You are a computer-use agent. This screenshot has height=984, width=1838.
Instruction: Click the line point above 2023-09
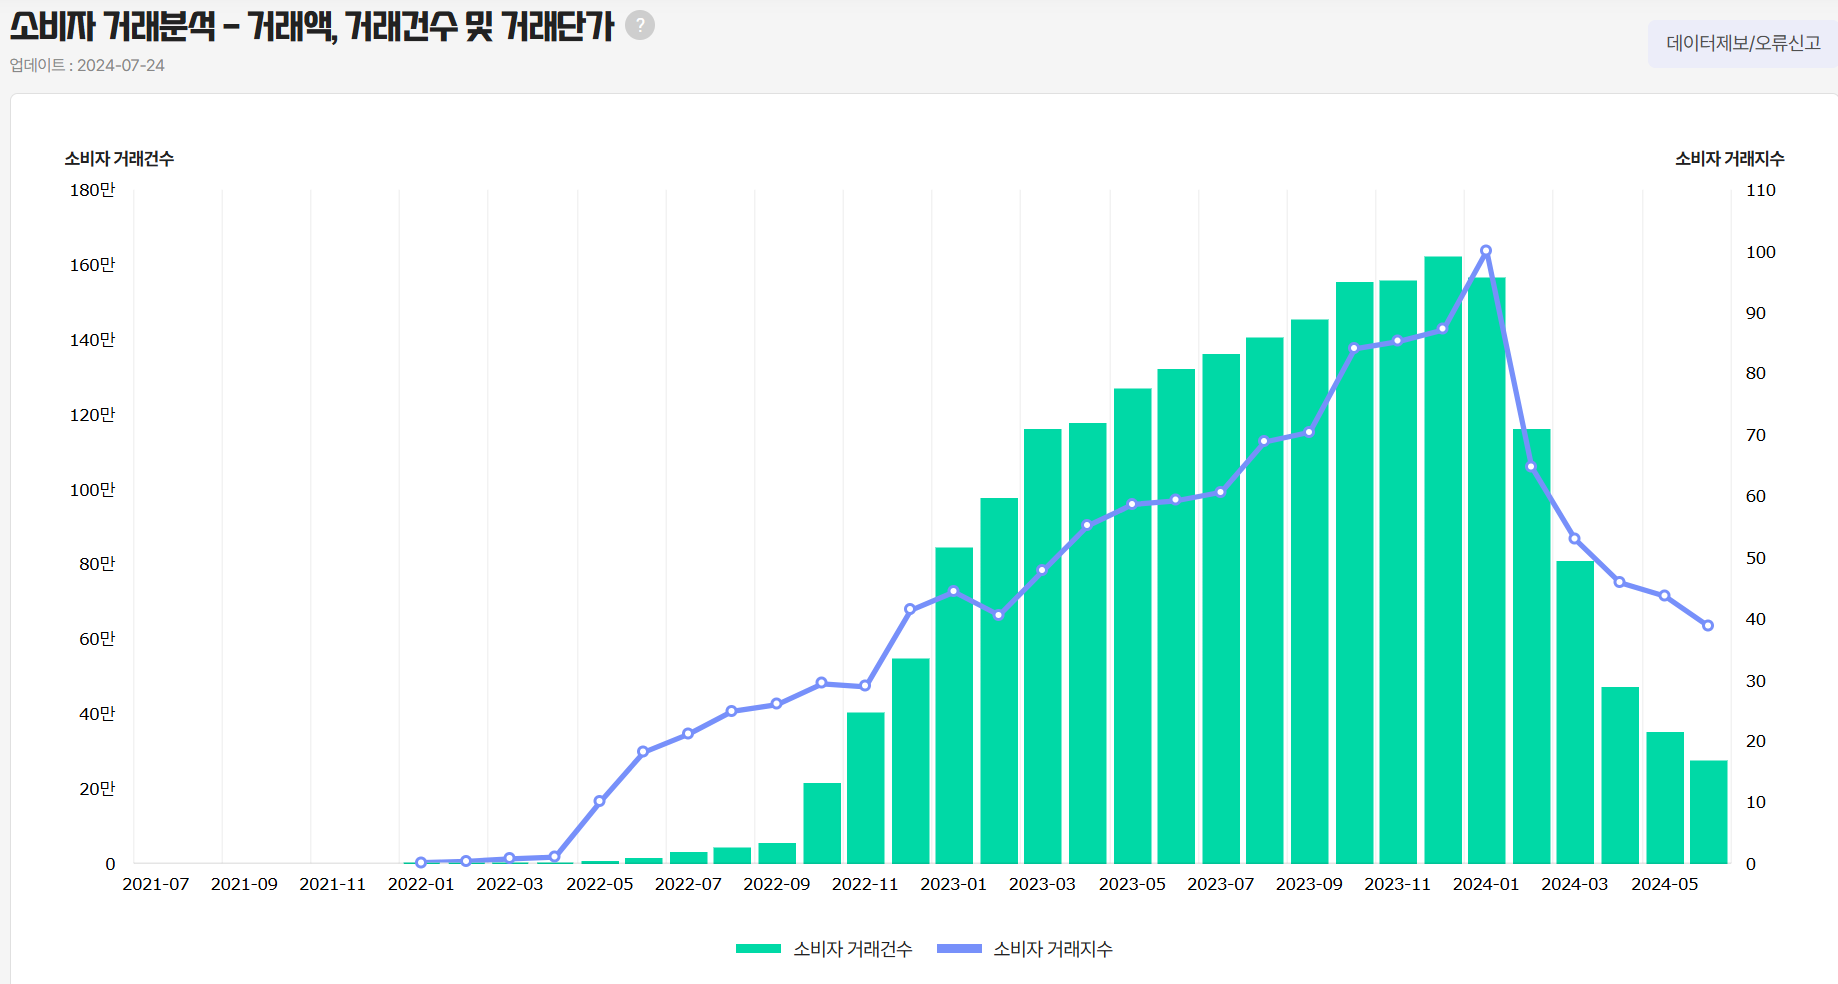1309,432
